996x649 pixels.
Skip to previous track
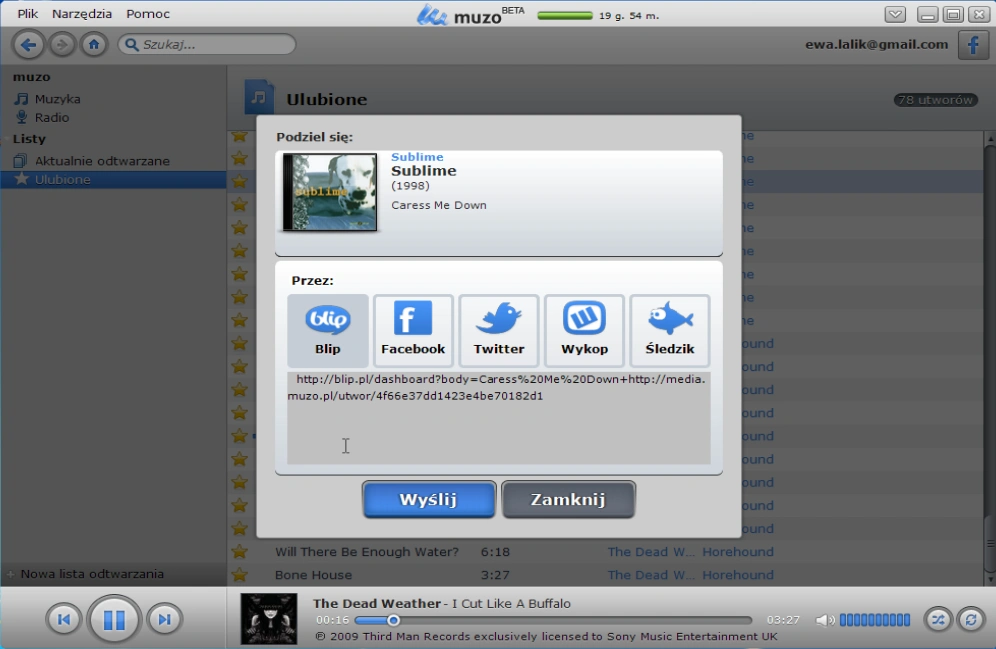click(x=64, y=619)
